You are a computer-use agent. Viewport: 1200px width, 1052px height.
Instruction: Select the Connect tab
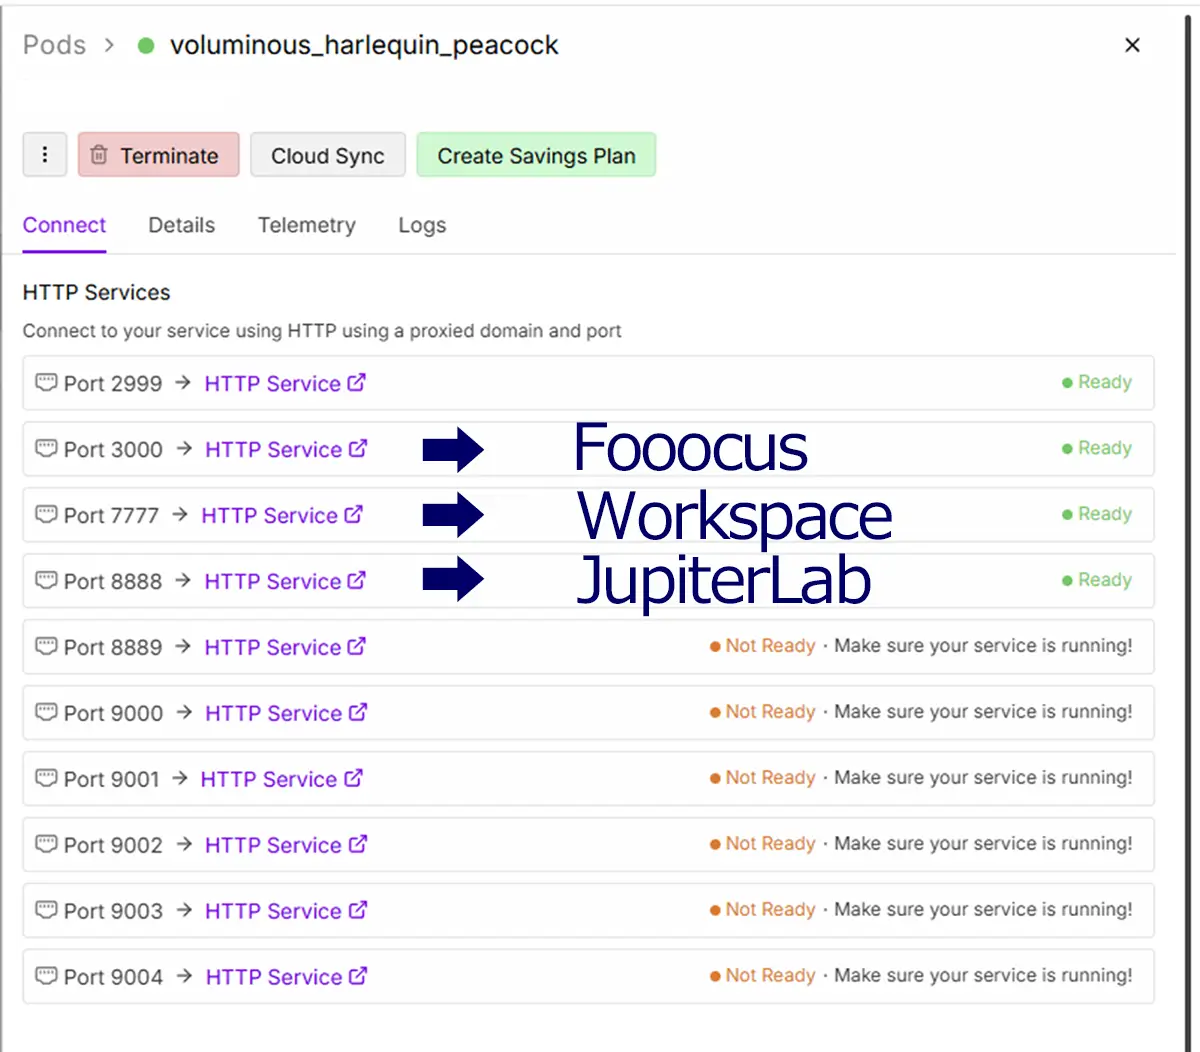coord(64,225)
